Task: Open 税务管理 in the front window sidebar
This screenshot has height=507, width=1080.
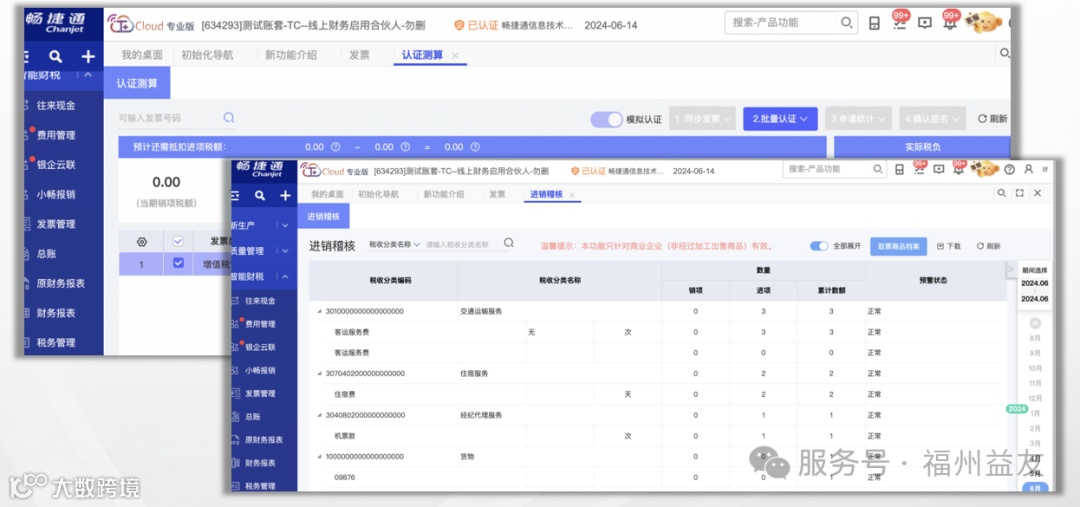Action: (260, 486)
